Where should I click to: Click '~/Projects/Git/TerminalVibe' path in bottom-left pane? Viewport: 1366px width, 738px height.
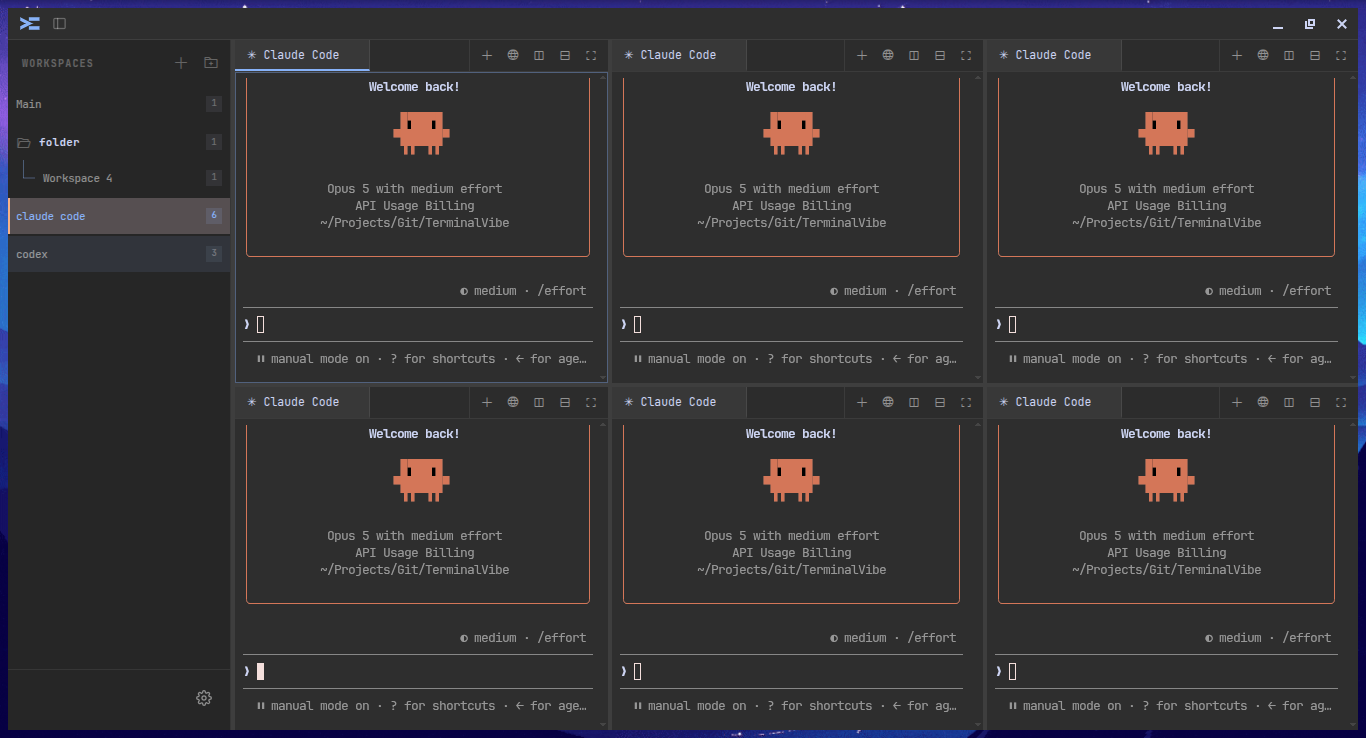415,570
